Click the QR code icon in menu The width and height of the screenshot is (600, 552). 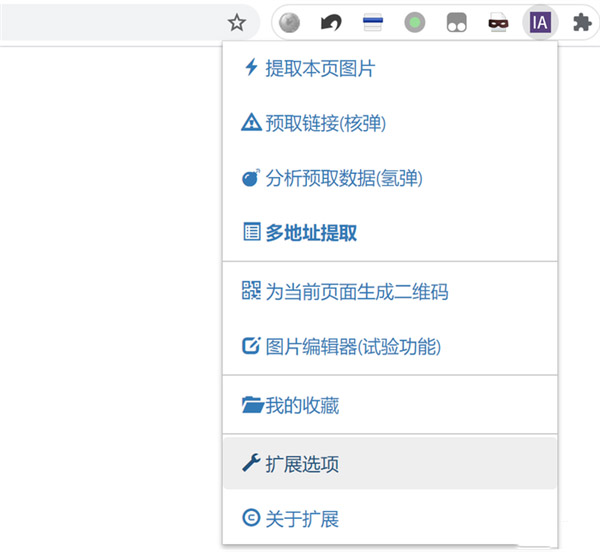coord(251,290)
